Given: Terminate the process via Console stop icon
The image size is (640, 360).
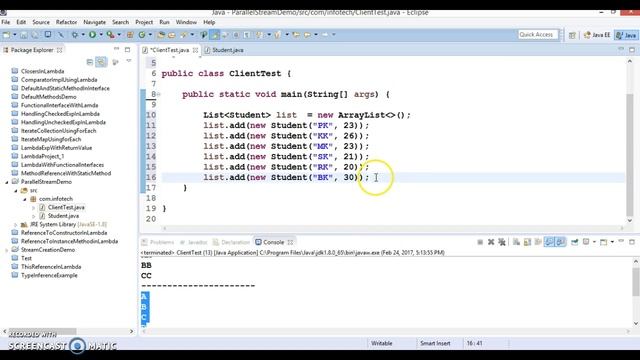Looking at the screenshot, I should 480,242.
